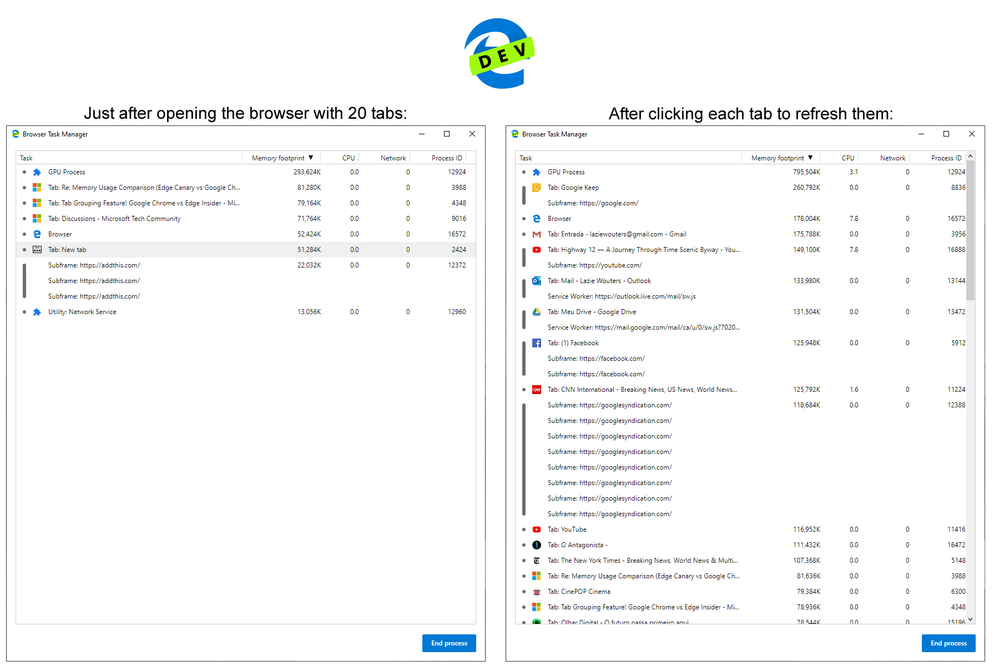This screenshot has width=999, height=666.
Task: Click New tab page icon in left window
Action: 37,250
